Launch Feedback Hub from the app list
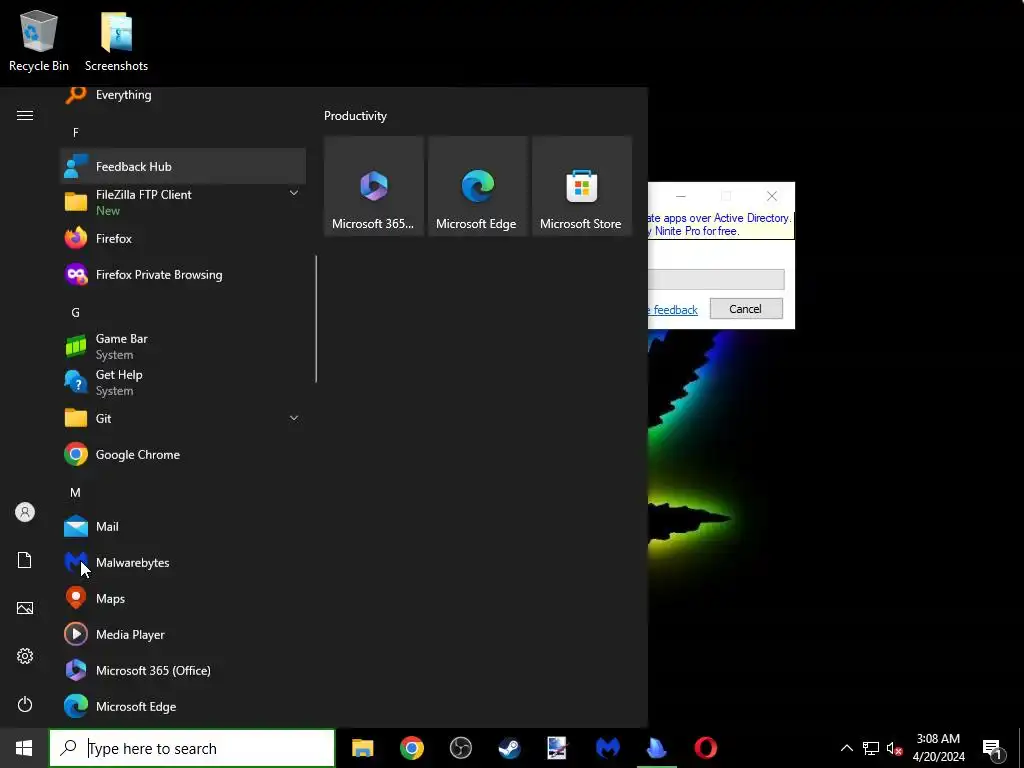This screenshot has width=1024, height=768. pyautogui.click(x=183, y=167)
